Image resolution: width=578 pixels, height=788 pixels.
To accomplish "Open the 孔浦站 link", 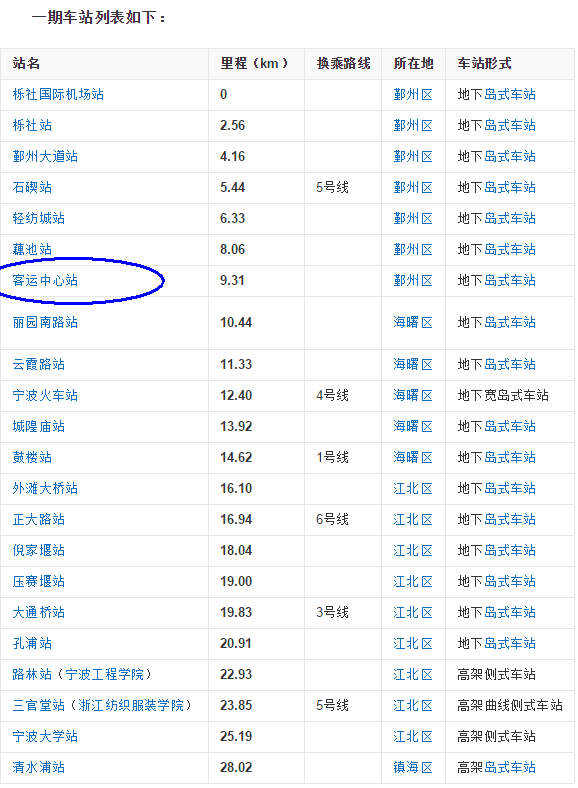I will [x=32, y=643].
